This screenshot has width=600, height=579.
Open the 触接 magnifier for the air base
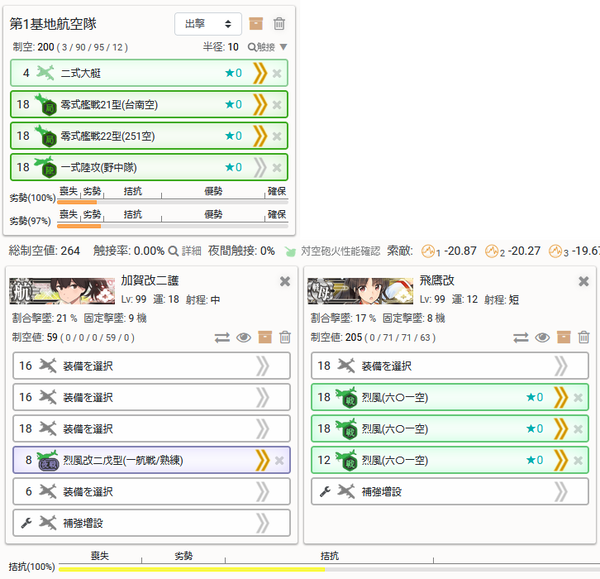261,47
